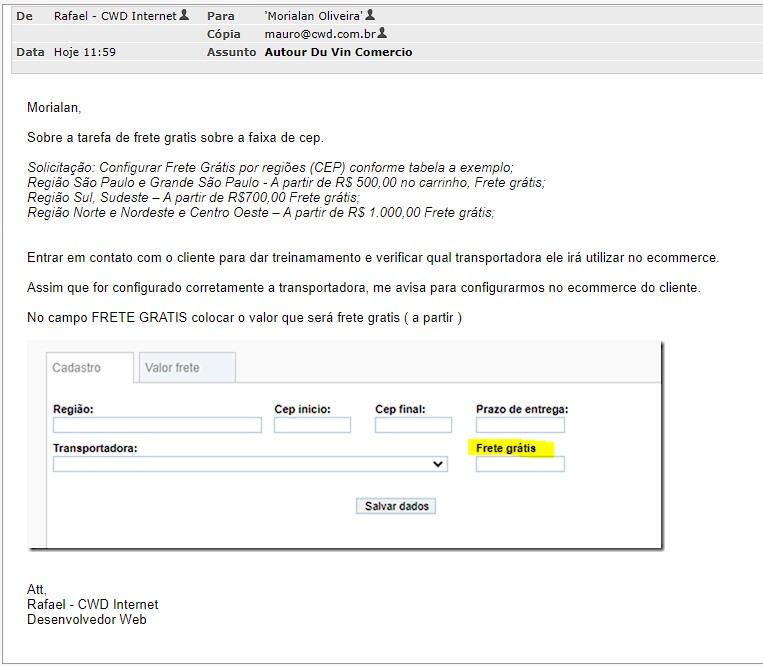This screenshot has height=666, width=763.
Task: Click the greeting 'Morialan,'
Action: point(54,108)
